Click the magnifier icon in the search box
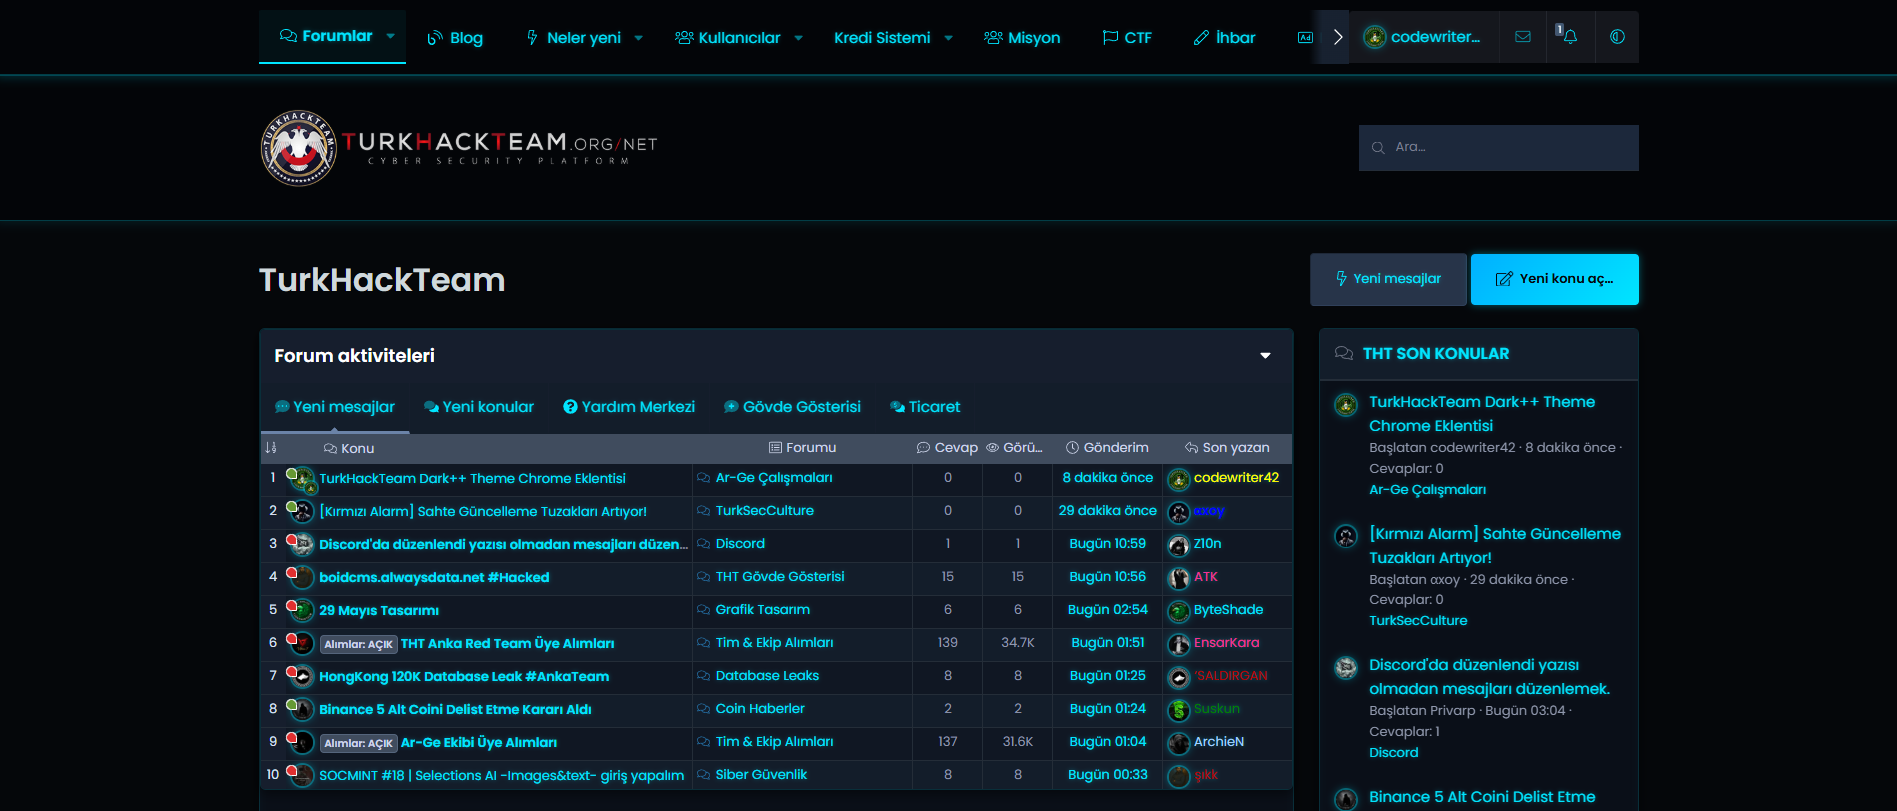 [x=1378, y=148]
